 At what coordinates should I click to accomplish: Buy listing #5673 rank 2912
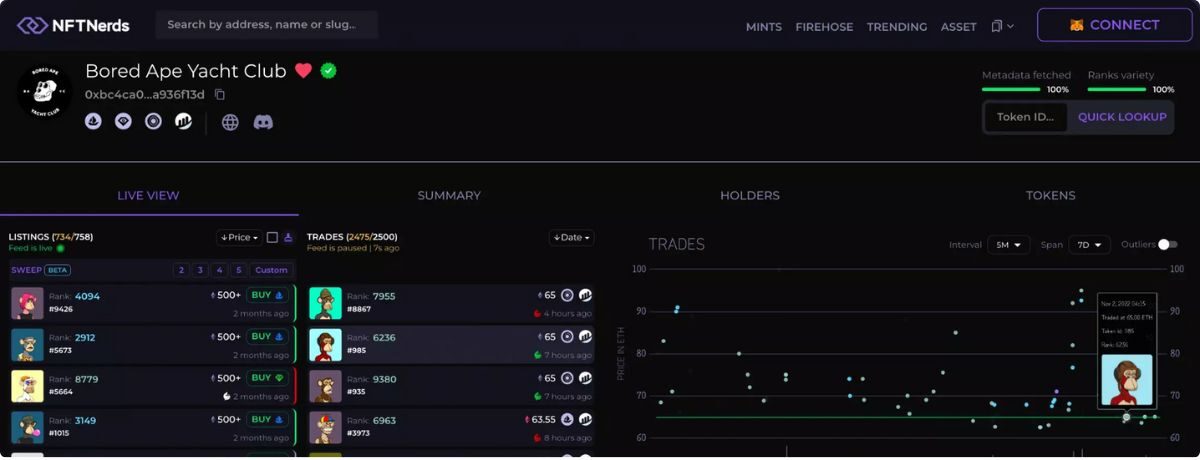click(x=266, y=337)
